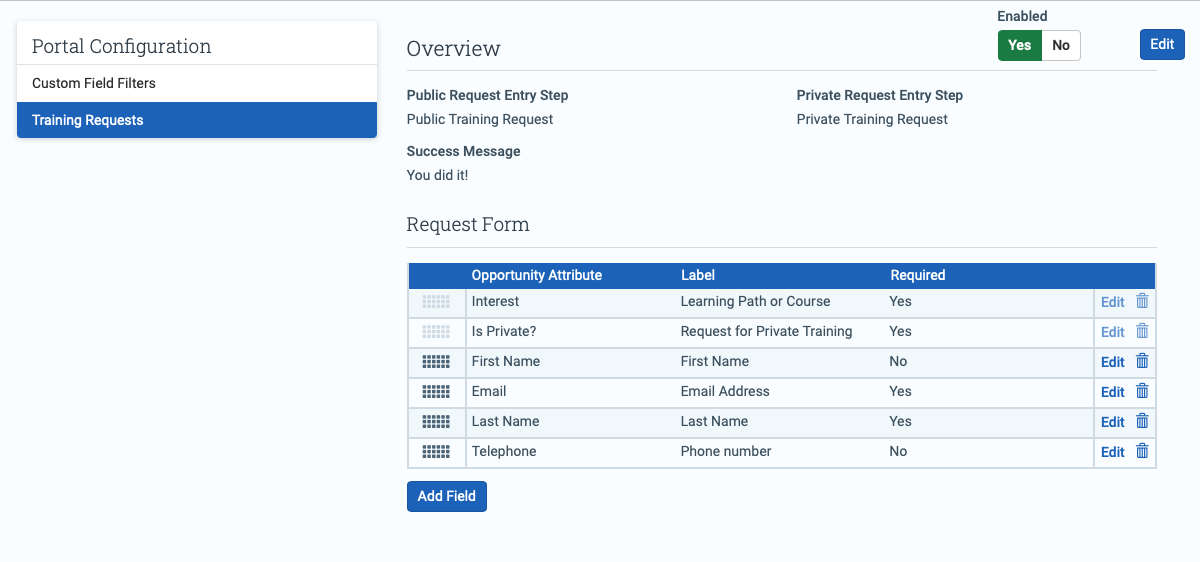Click Required value No in First Name row
Screen dimensions: 1200x562
pos(898,361)
